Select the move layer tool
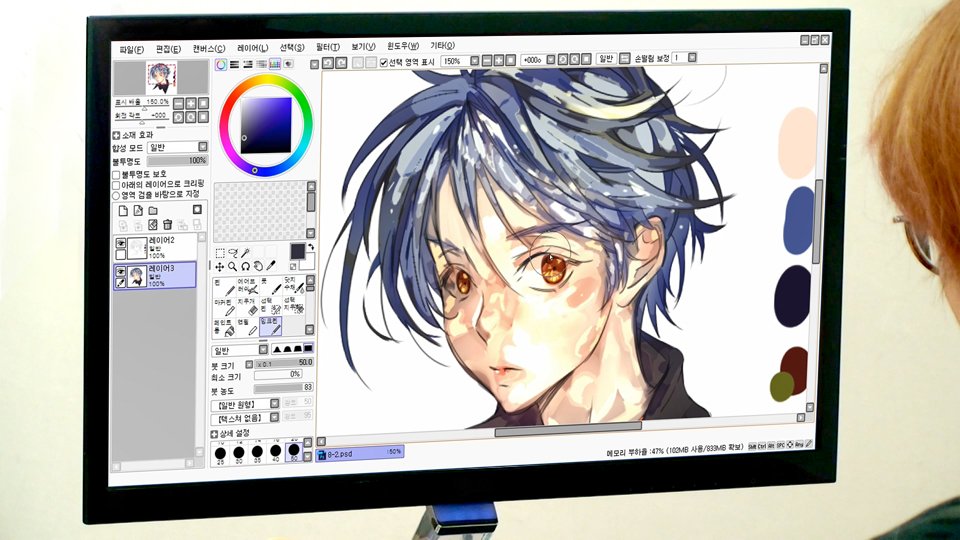 220,267
